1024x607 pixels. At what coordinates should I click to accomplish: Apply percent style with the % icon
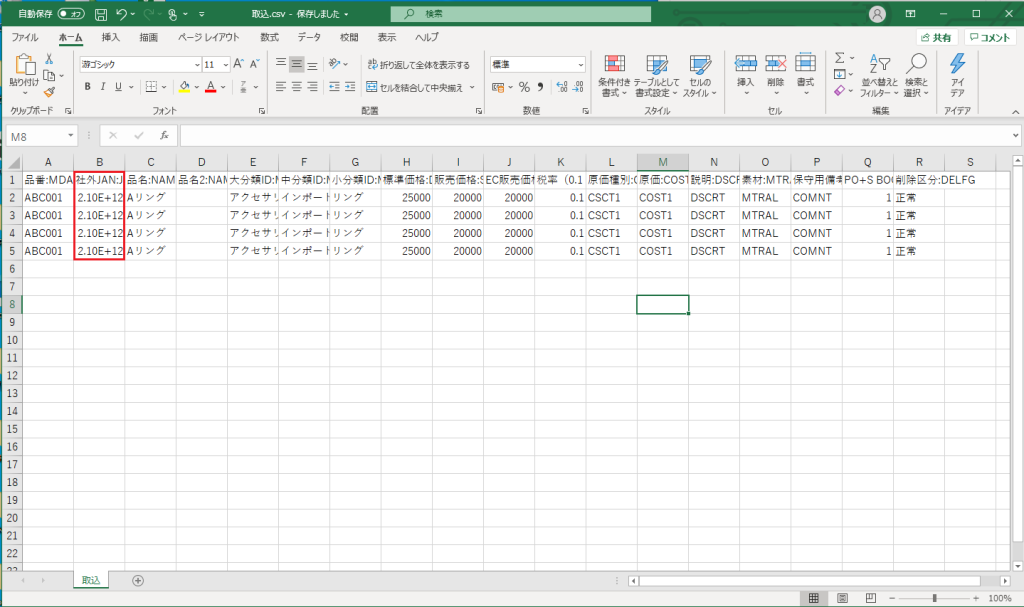(x=523, y=87)
